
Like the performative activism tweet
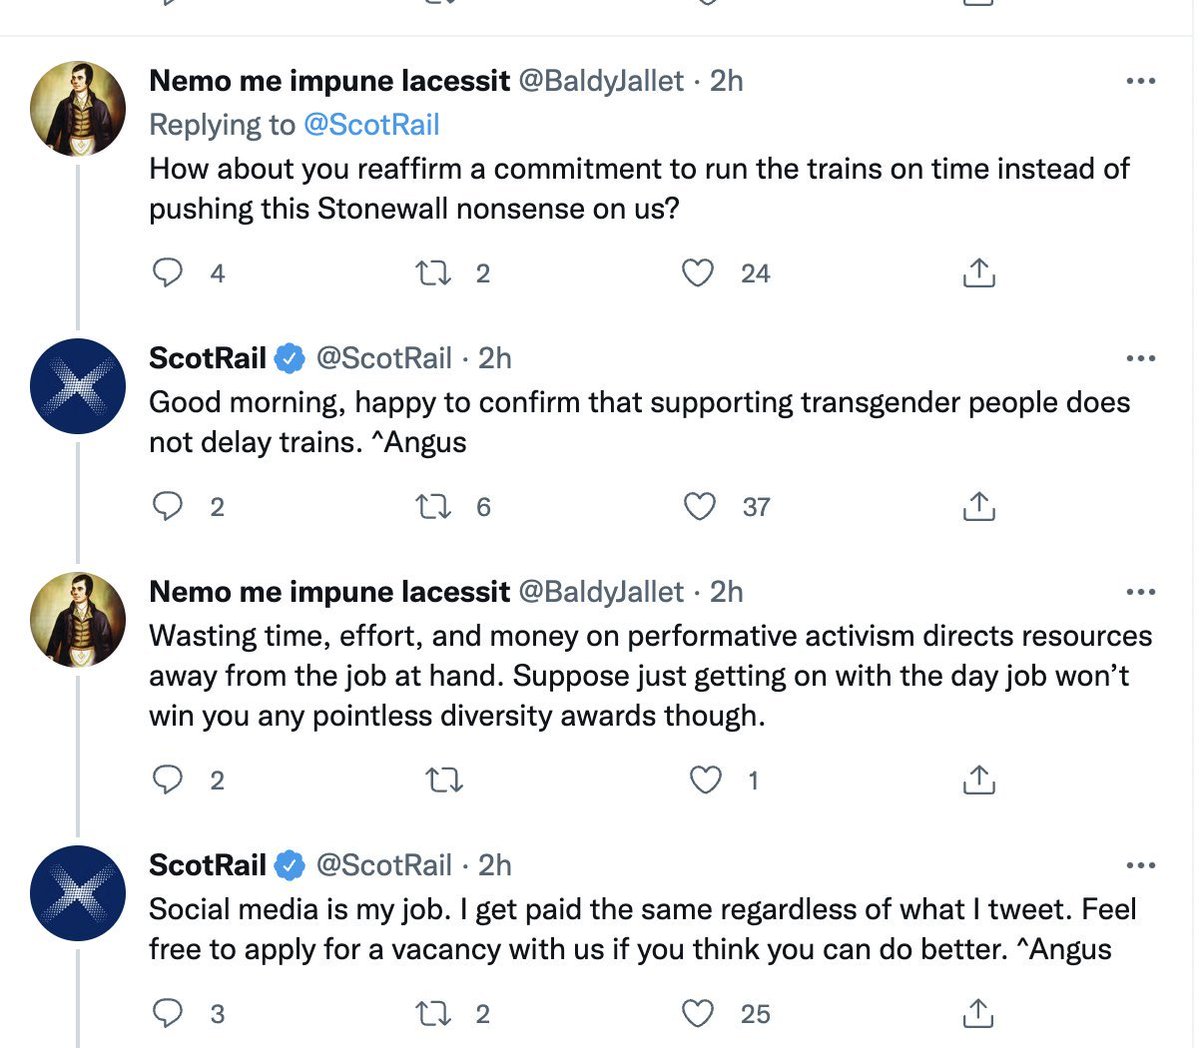coord(706,780)
